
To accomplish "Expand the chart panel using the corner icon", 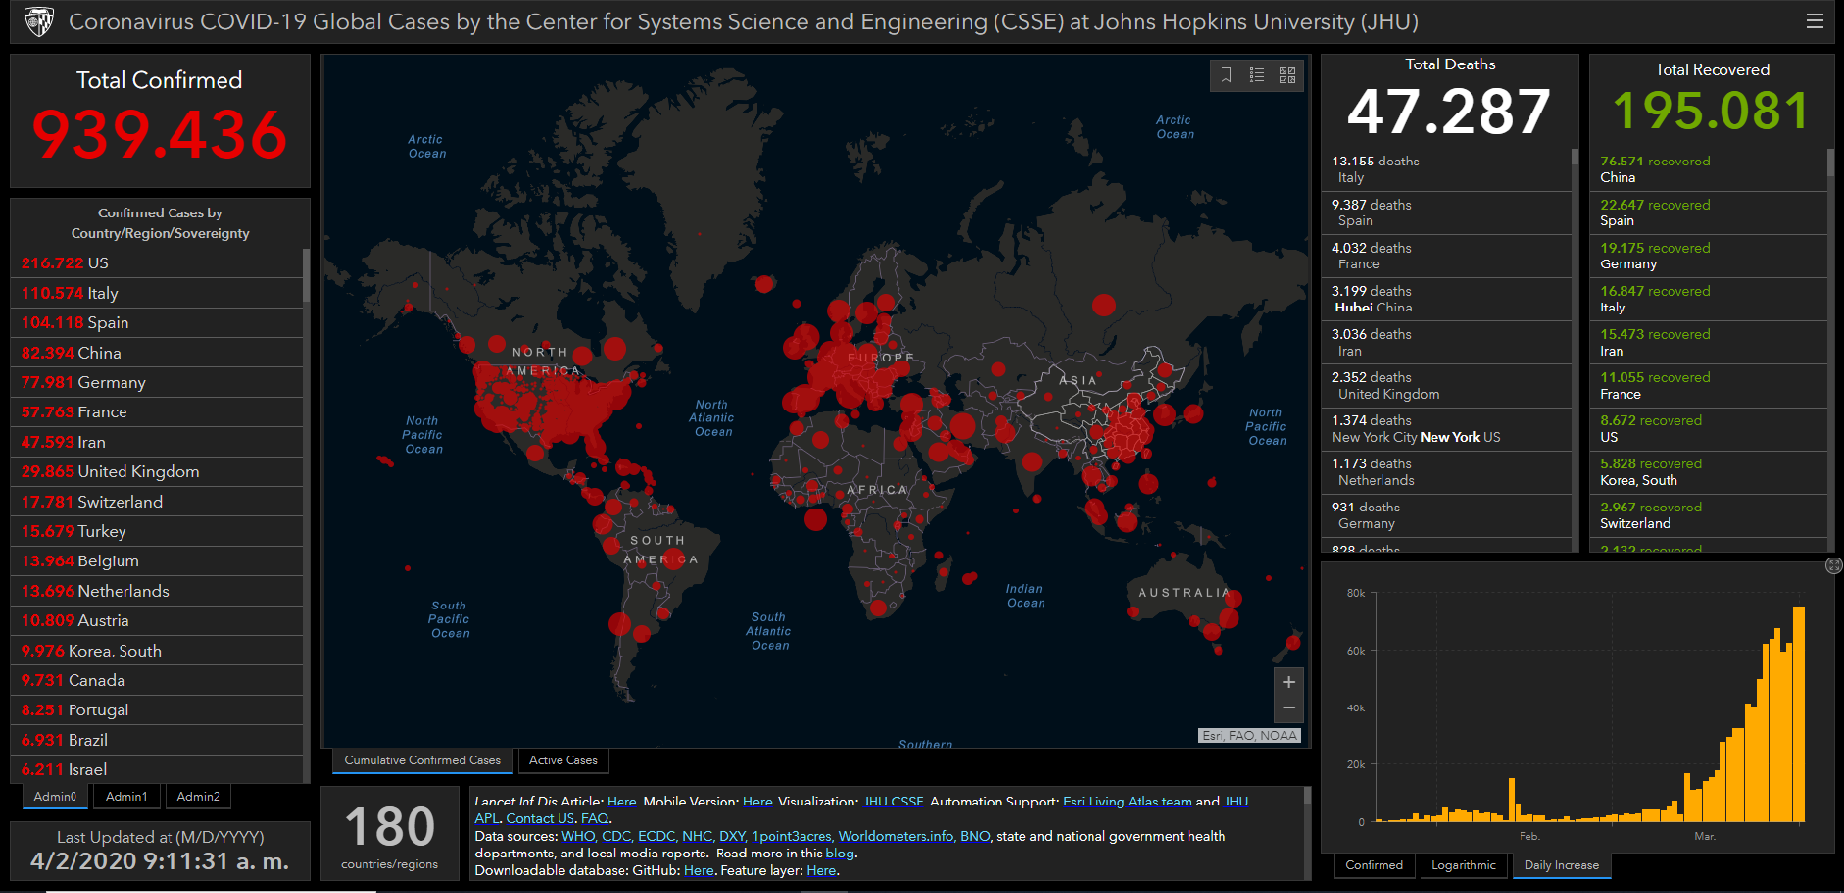I will (1833, 565).
